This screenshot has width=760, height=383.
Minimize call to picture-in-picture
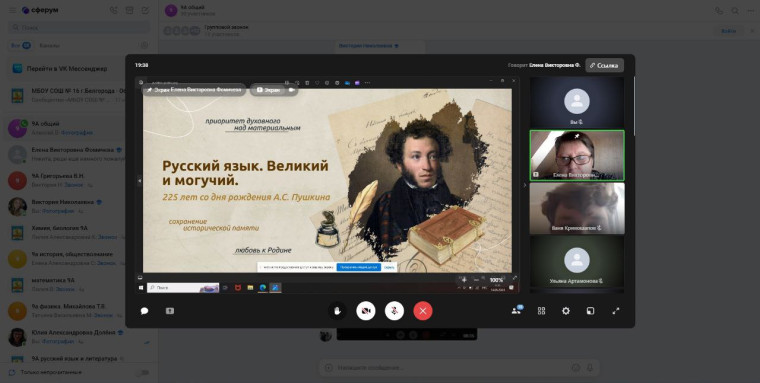point(590,311)
